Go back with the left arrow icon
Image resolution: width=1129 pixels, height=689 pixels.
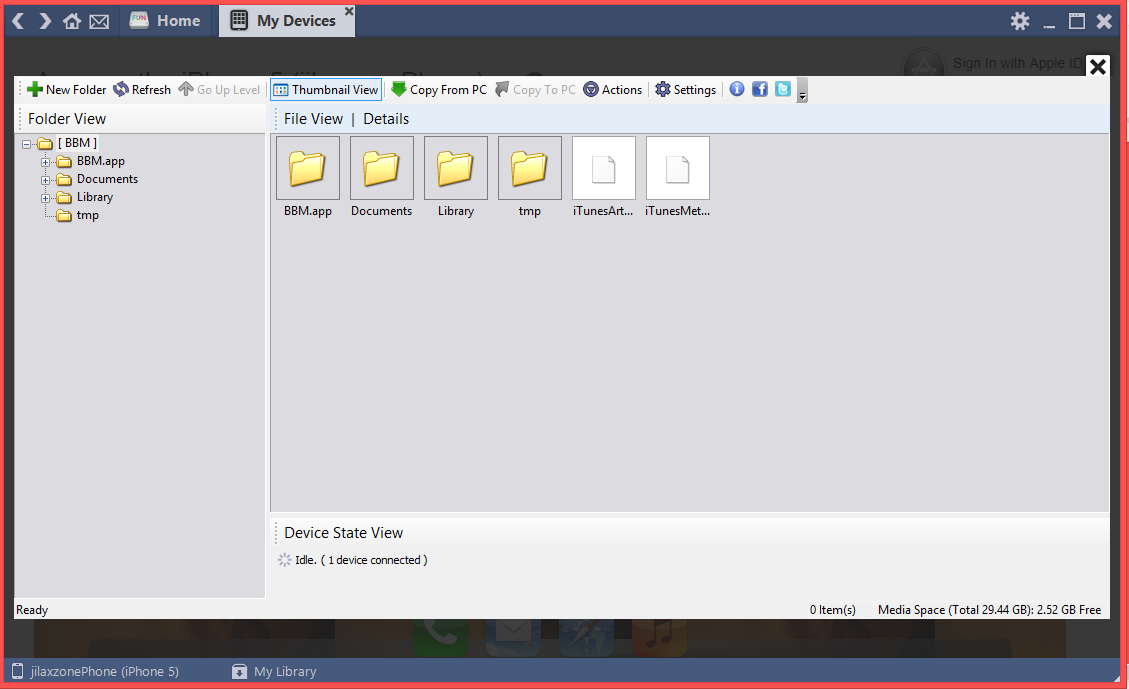[x=19, y=21]
